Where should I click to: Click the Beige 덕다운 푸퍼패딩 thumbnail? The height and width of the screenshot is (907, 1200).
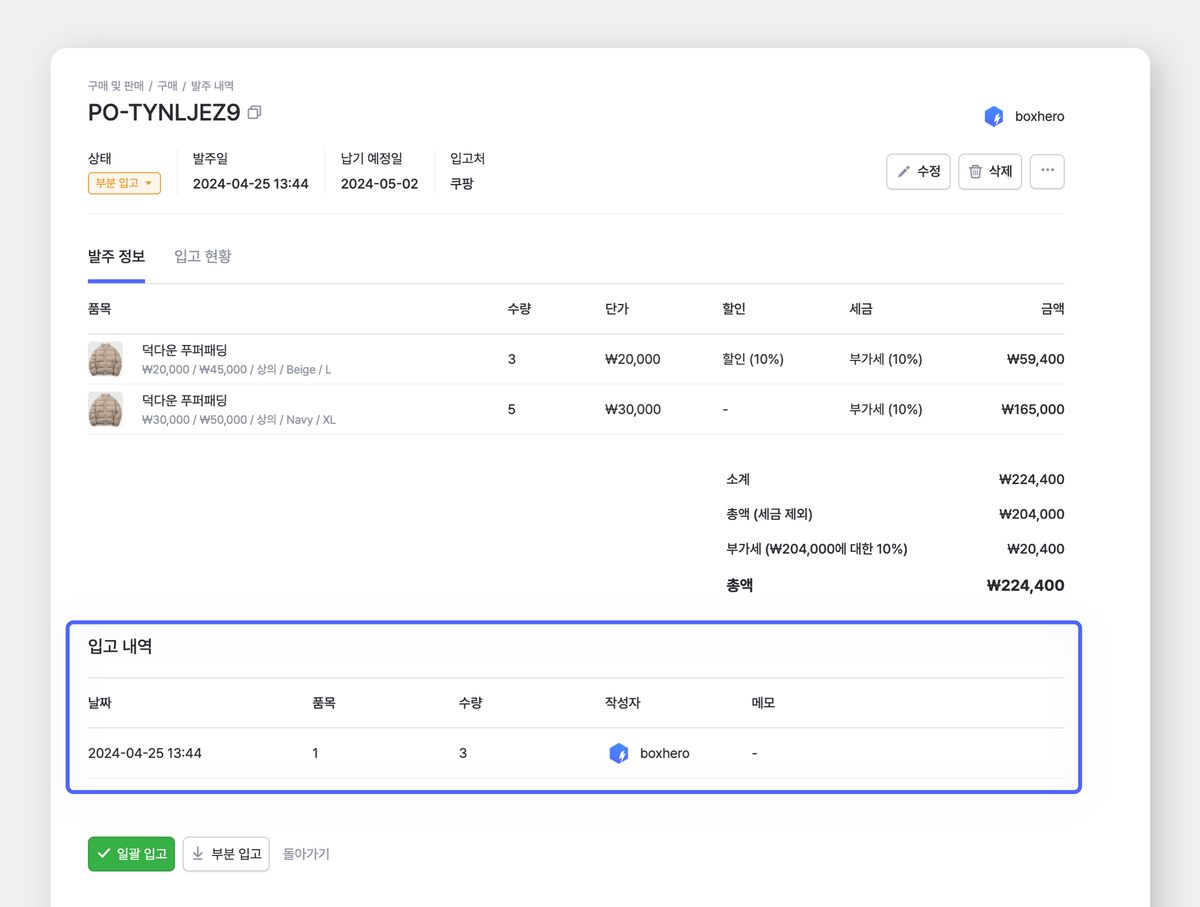click(x=105, y=359)
